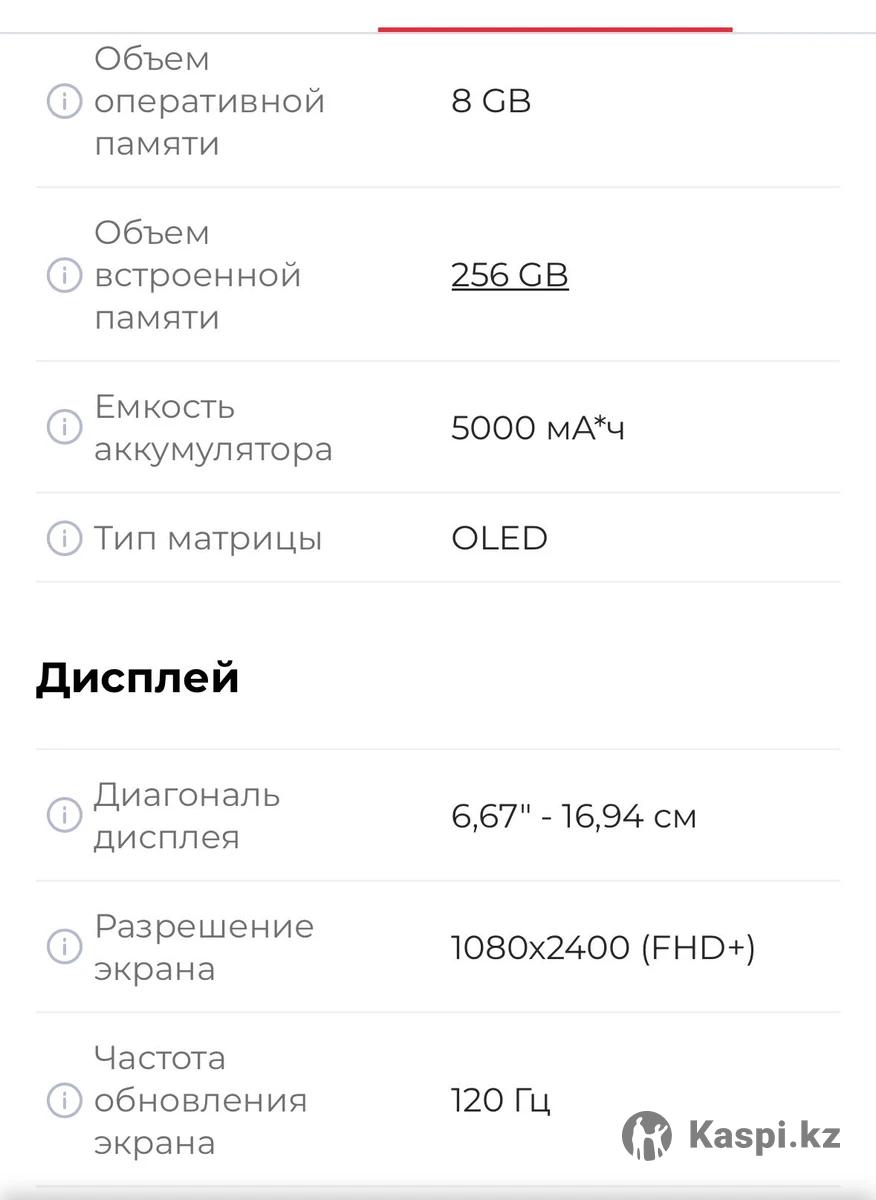Click the Kaspi.kz logo
This screenshot has width=876, height=1200.
(x=731, y=1135)
